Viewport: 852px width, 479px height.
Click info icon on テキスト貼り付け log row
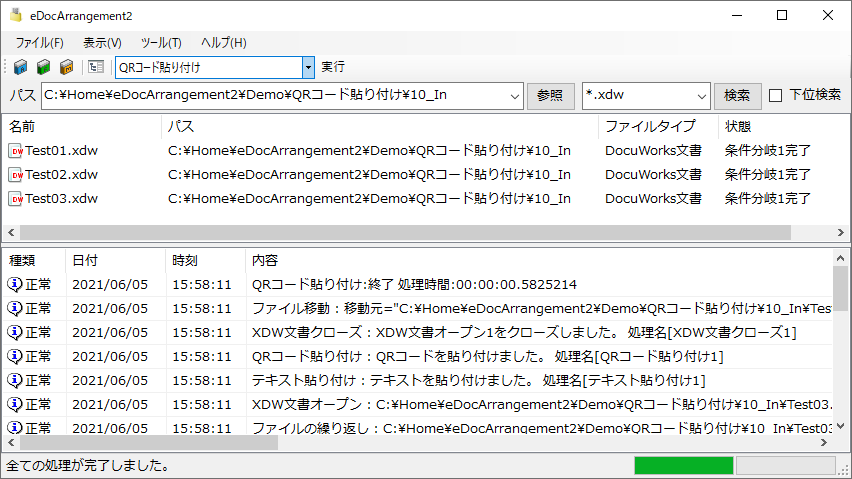(15, 380)
